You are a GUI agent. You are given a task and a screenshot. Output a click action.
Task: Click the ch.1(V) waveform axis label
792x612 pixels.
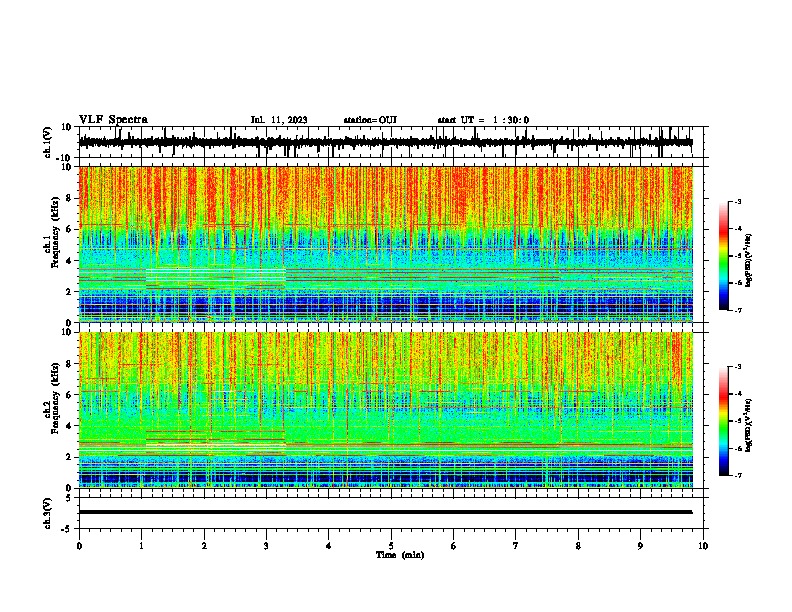pyautogui.click(x=48, y=142)
